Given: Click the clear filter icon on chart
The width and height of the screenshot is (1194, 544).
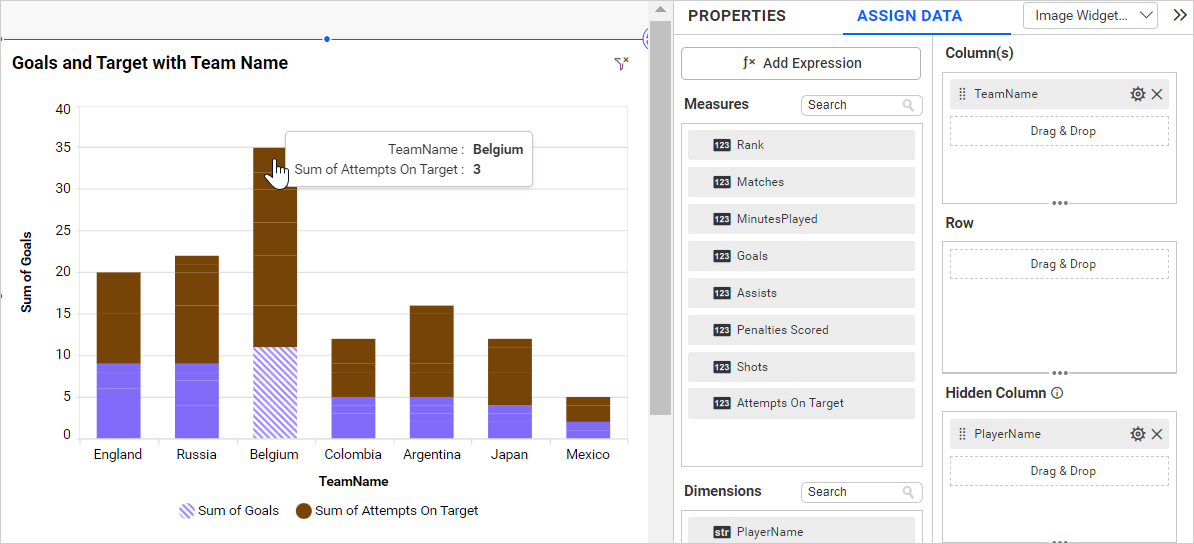Looking at the screenshot, I should click(x=621, y=64).
